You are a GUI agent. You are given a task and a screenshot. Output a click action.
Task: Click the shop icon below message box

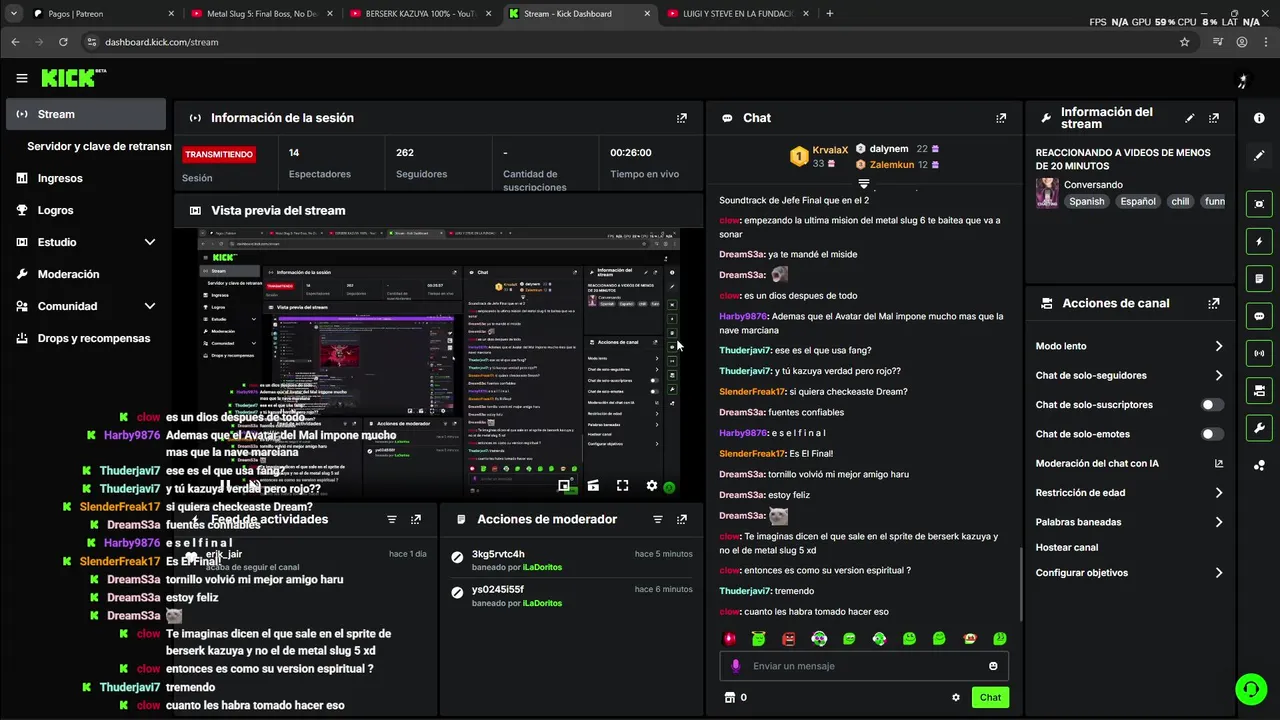(x=729, y=698)
